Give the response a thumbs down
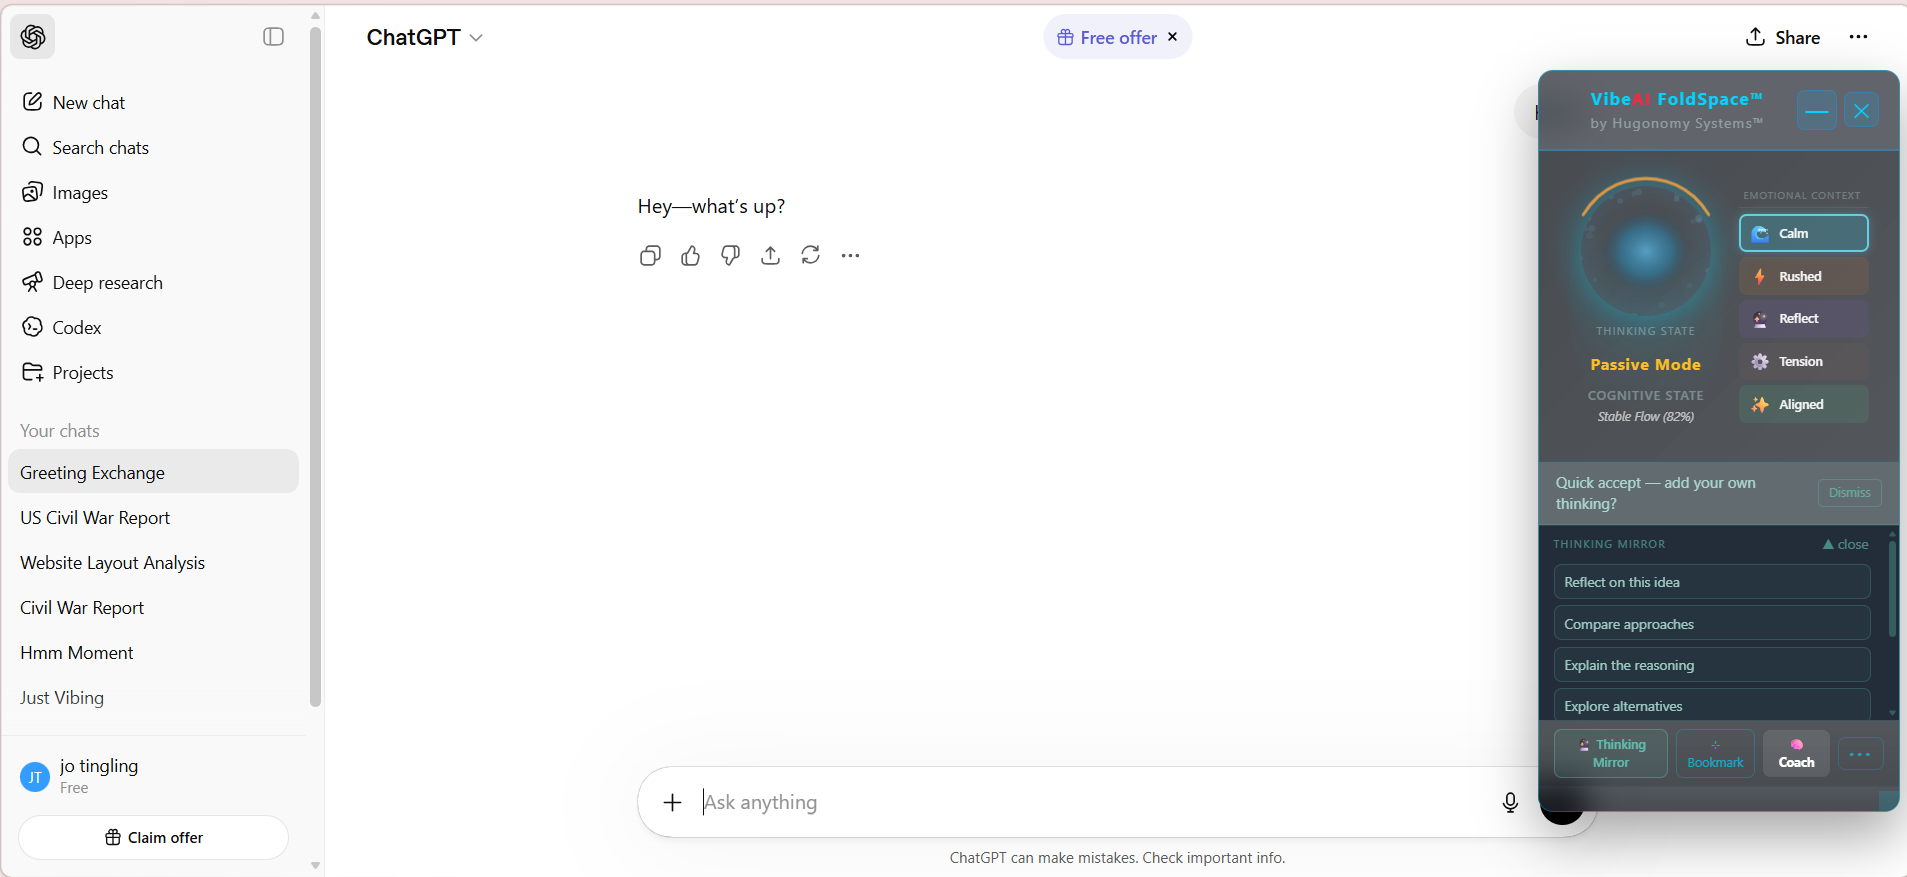Screen dimensions: 1907x877 pyautogui.click(x=730, y=256)
